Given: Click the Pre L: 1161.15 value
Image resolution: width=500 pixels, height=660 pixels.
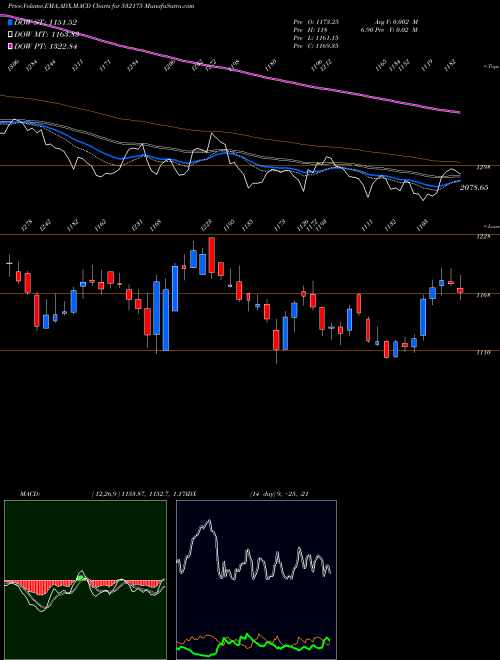Looking at the screenshot, I should 316,38.
